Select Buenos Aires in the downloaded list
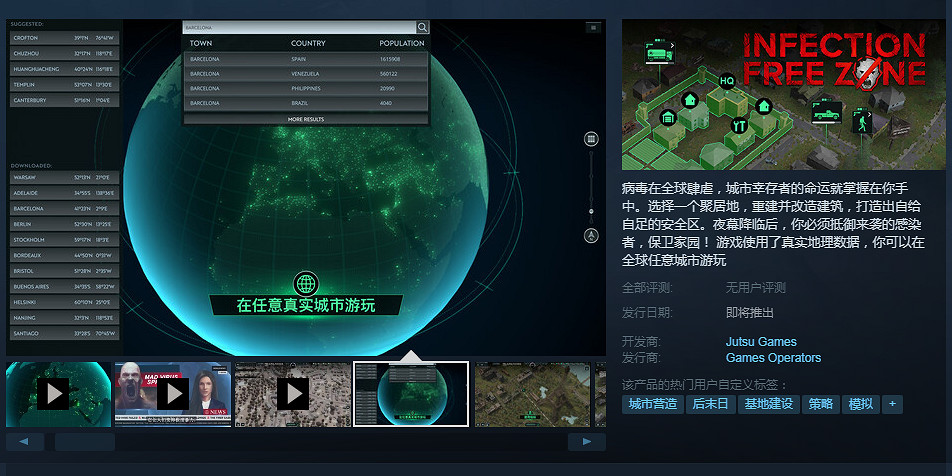 [64, 287]
